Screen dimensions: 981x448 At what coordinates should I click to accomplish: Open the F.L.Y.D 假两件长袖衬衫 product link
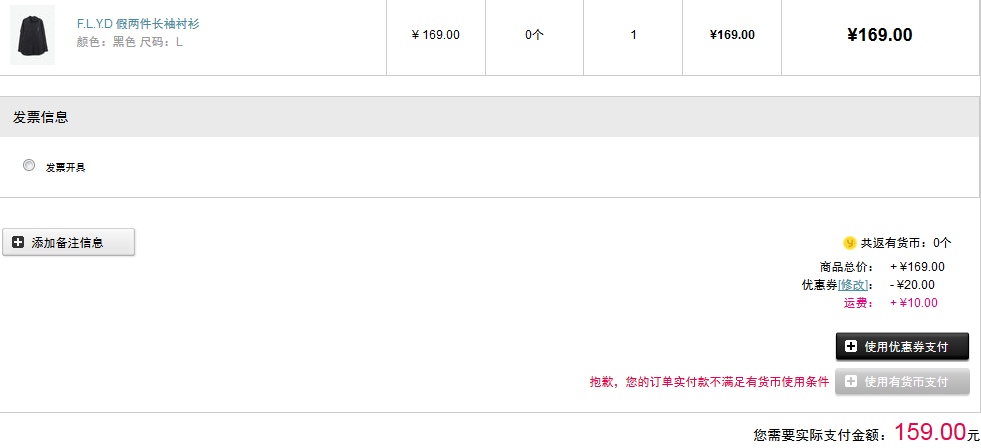138,24
